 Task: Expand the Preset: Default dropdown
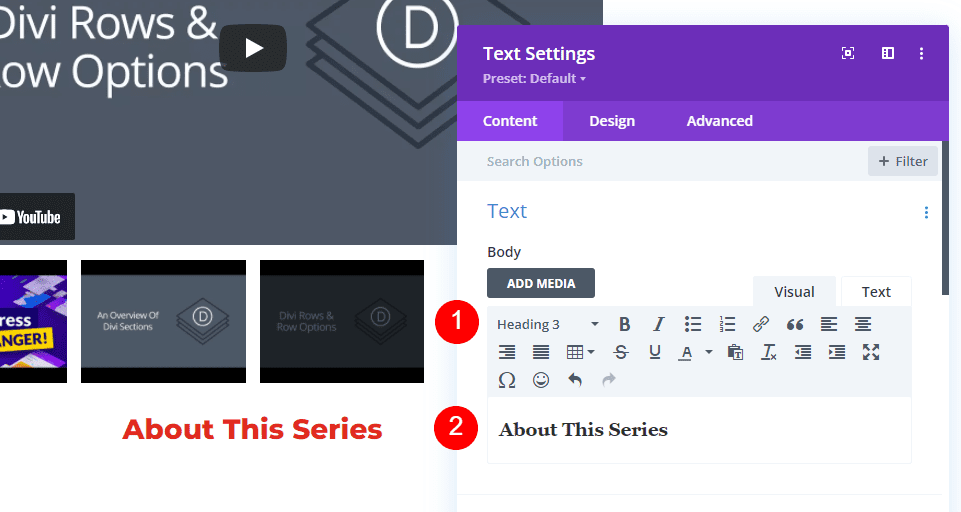pos(534,79)
